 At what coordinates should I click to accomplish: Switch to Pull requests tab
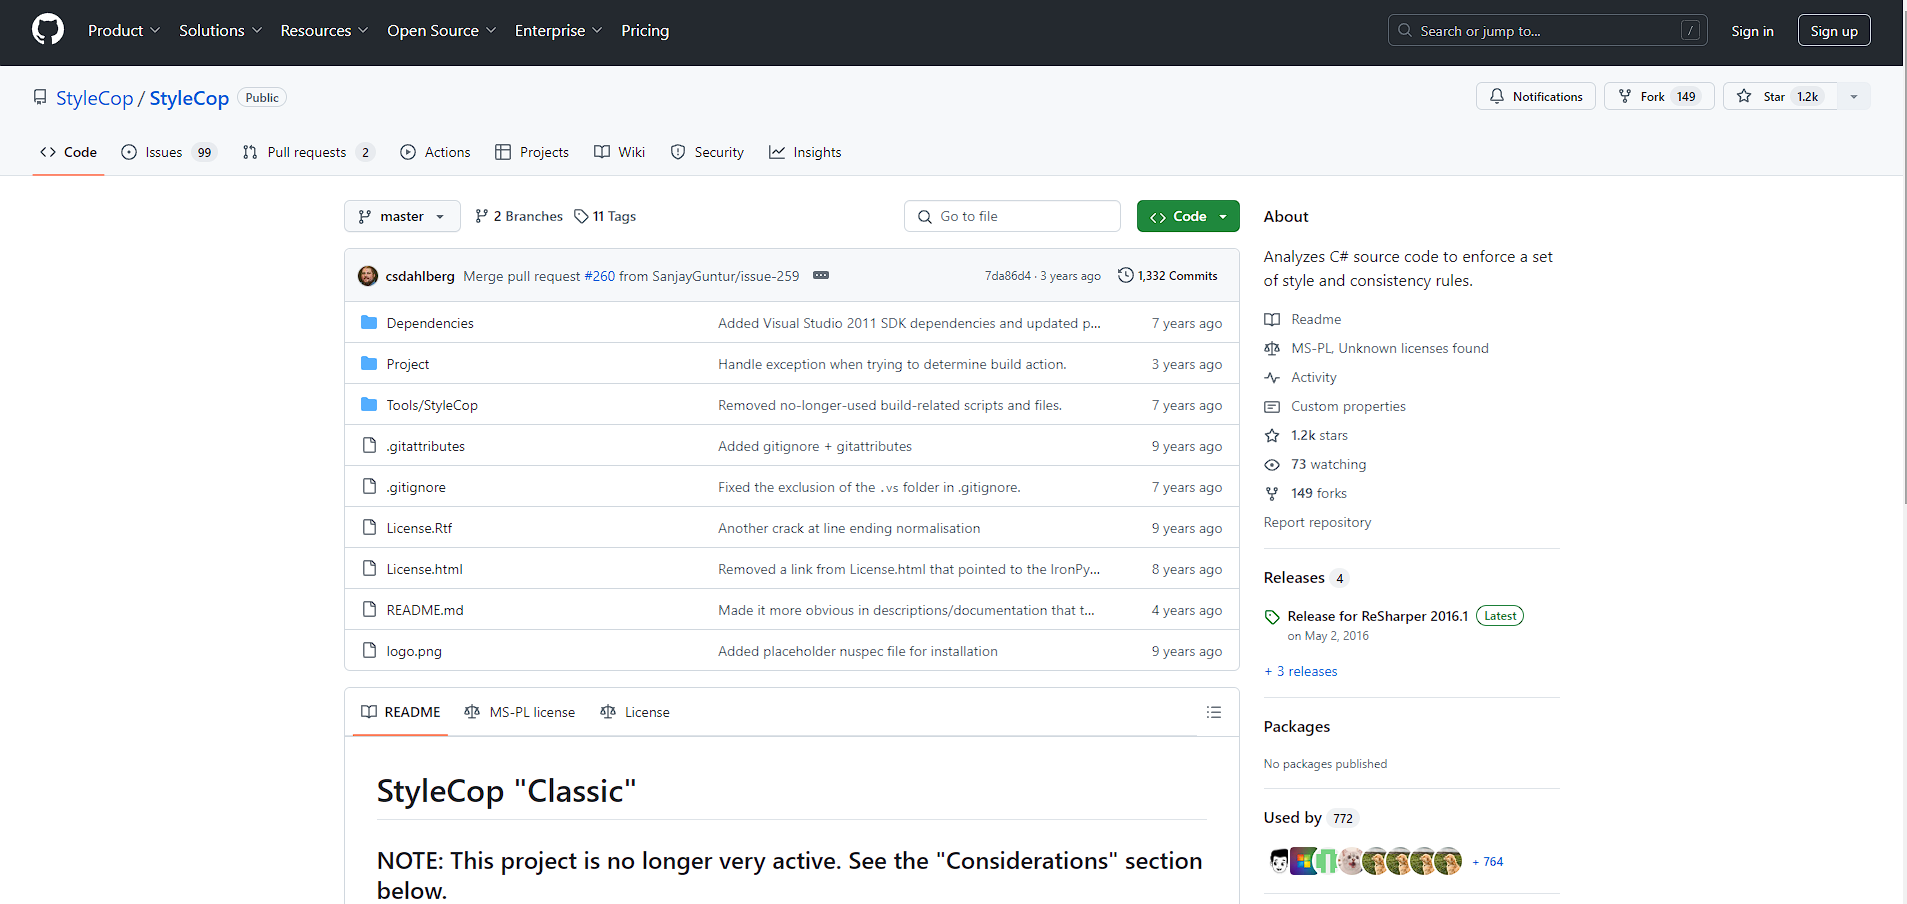tap(306, 152)
